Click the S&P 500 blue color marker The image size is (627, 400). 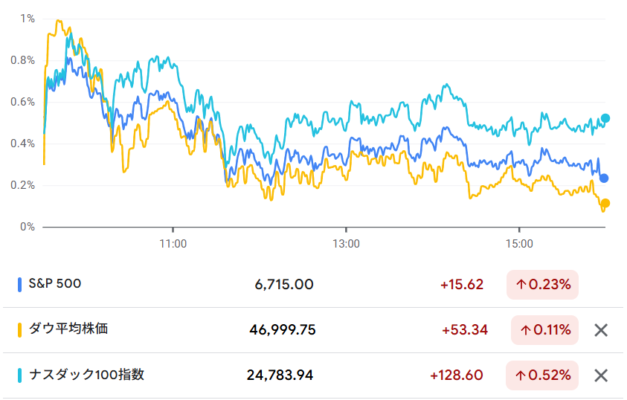coord(21,284)
